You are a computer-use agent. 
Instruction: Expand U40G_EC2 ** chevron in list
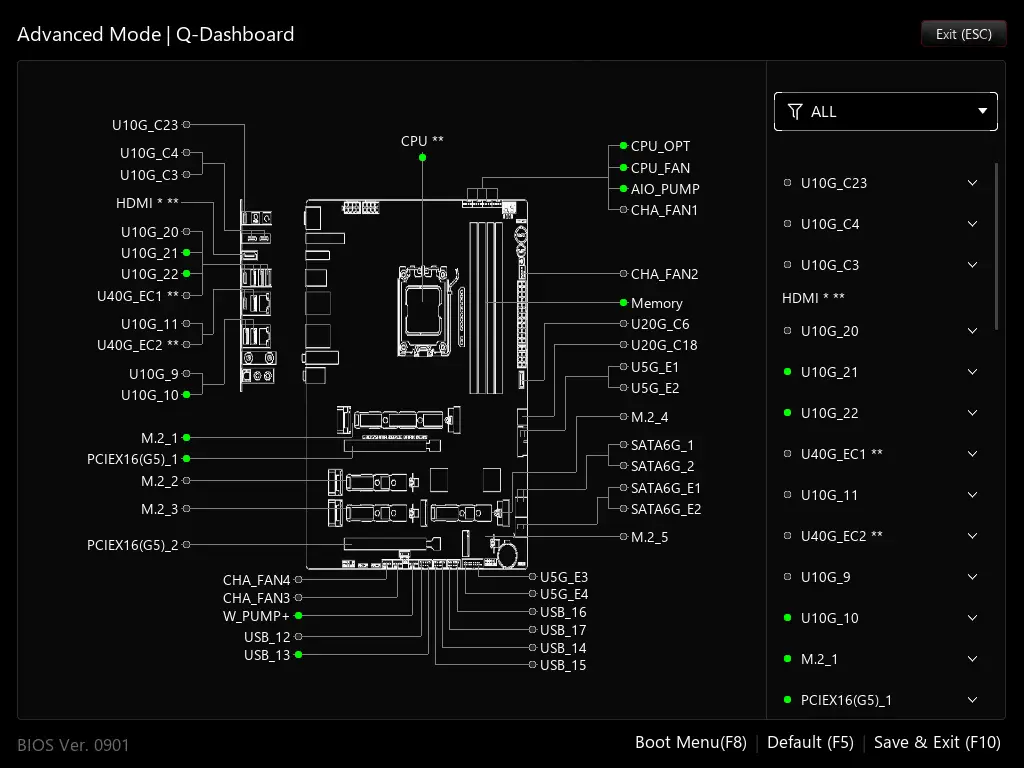(972, 536)
